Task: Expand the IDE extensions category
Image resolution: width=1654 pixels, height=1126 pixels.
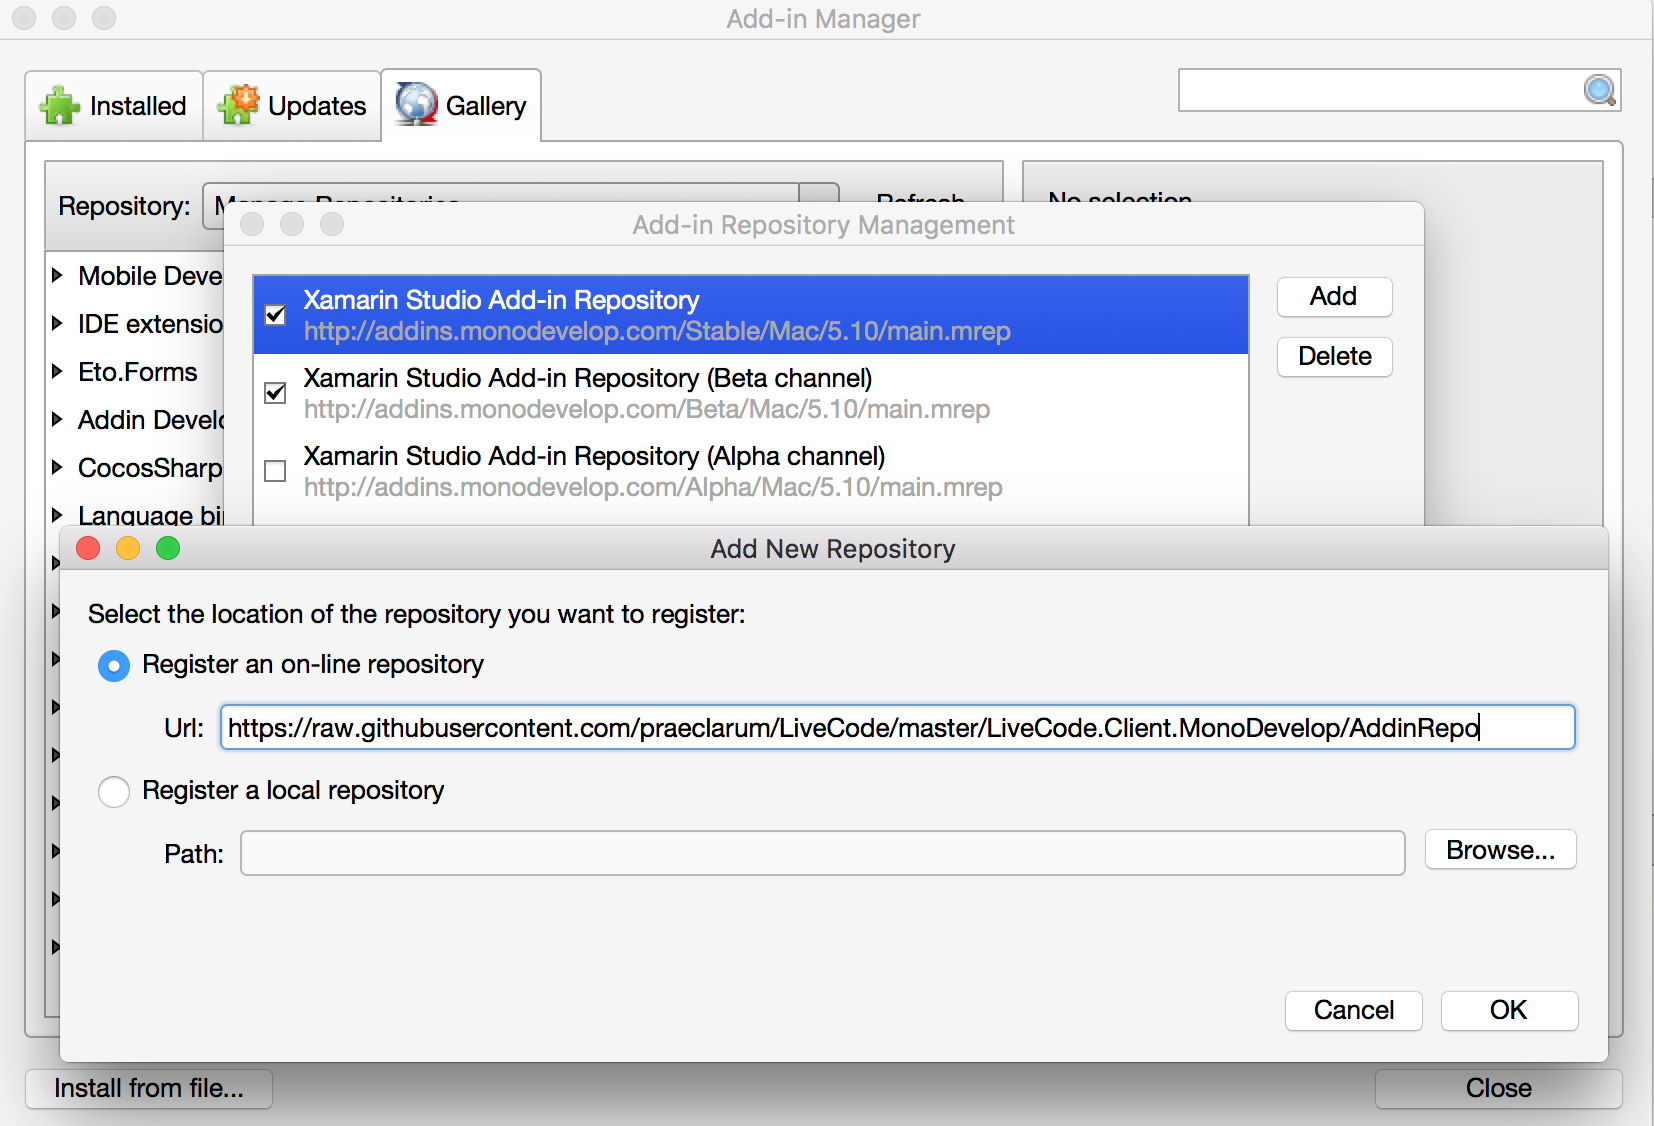Action: click(57, 323)
